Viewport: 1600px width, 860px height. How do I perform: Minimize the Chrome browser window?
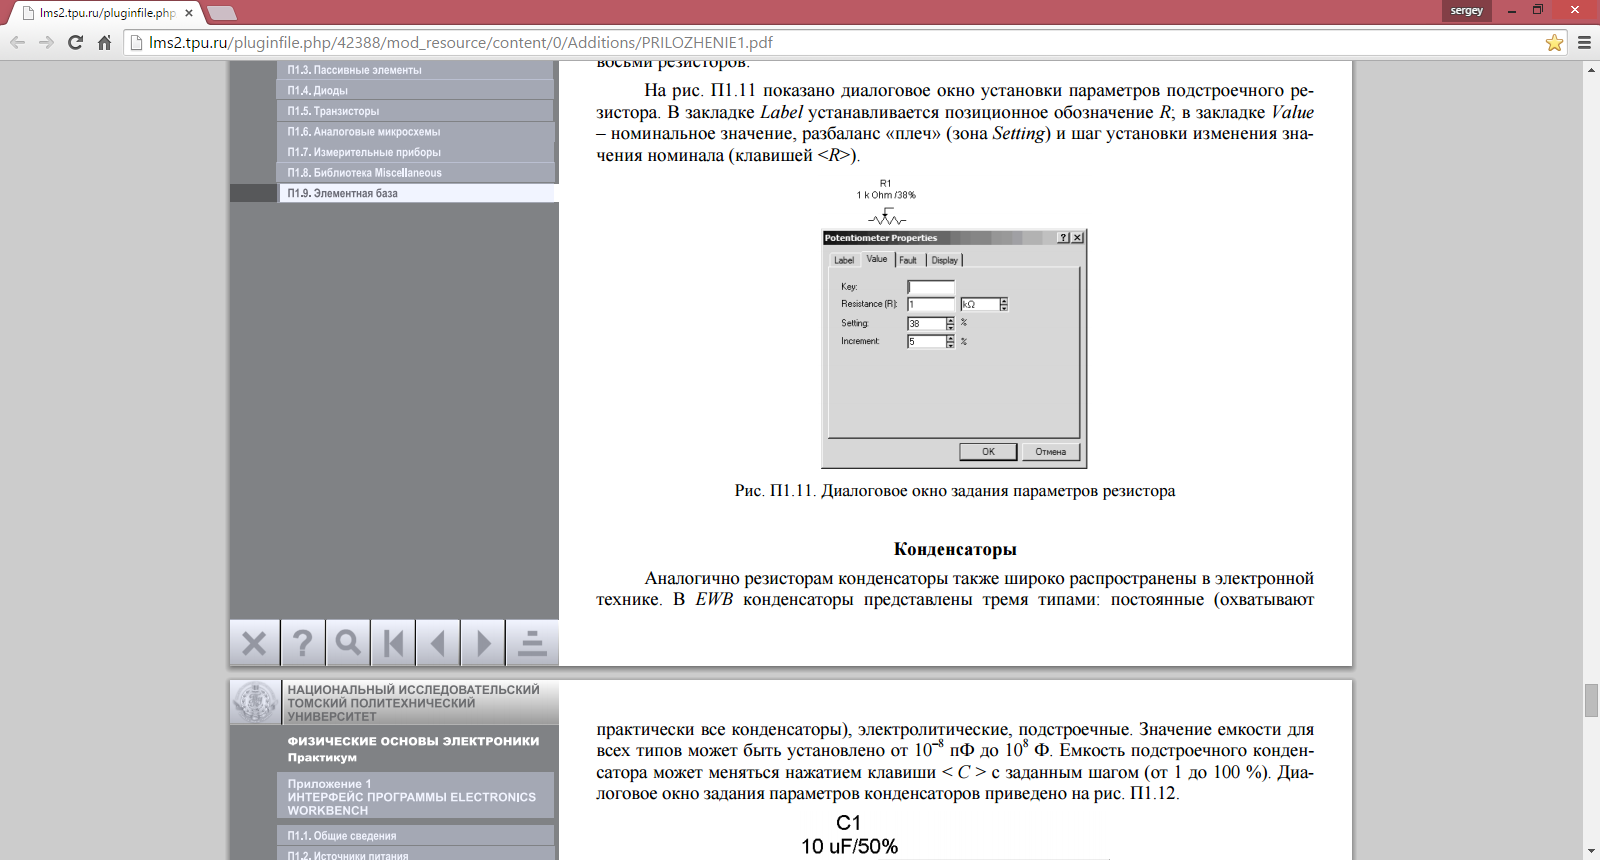tap(1512, 10)
